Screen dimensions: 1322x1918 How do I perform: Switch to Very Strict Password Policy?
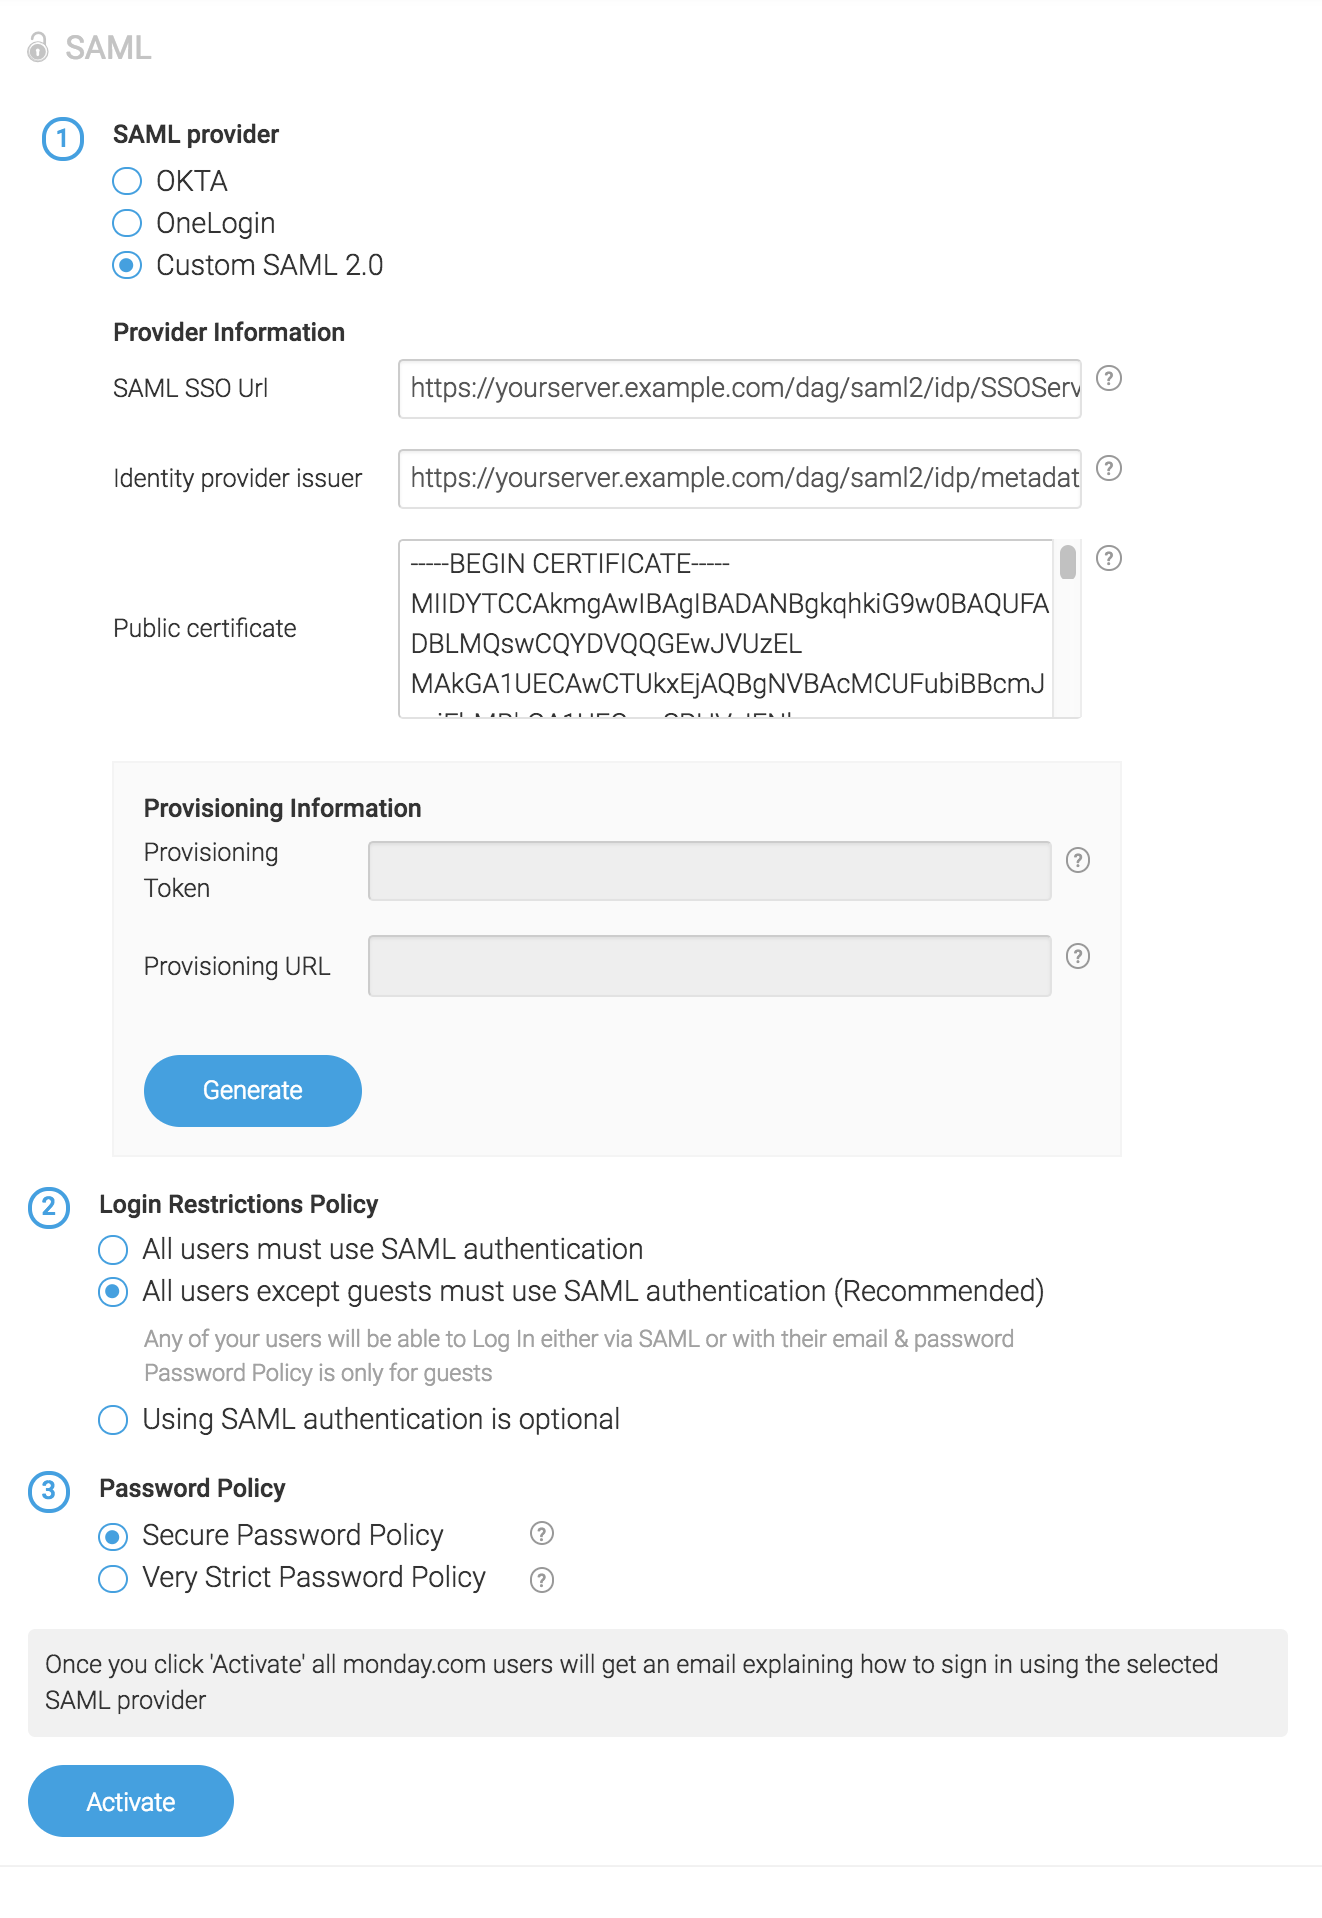[112, 1578]
